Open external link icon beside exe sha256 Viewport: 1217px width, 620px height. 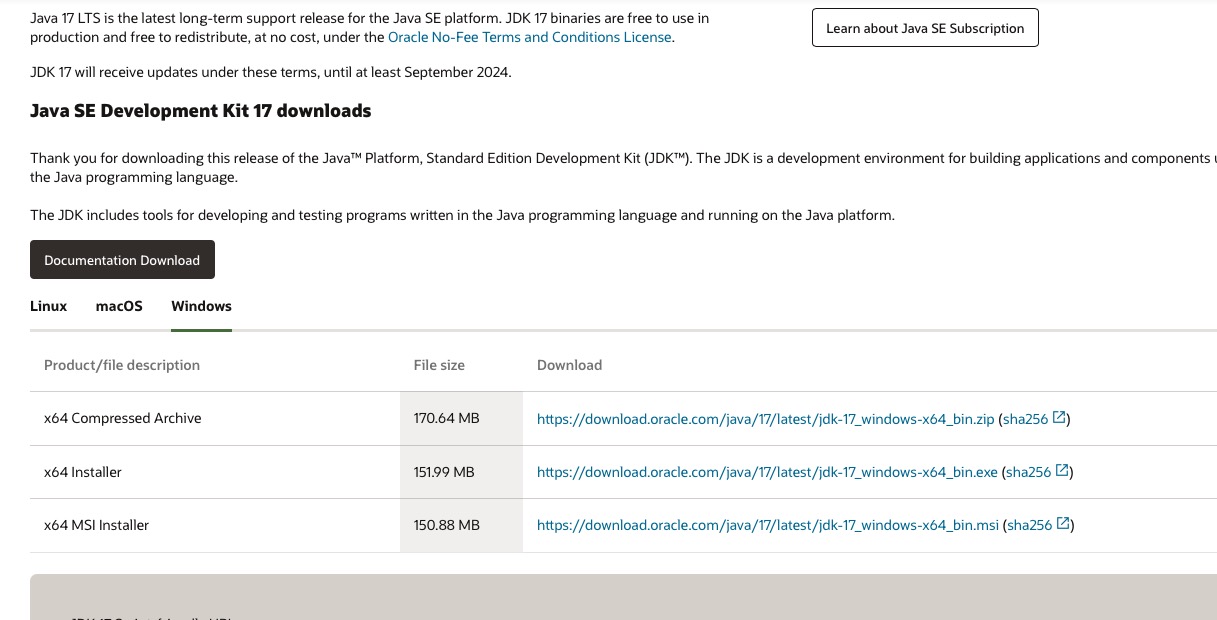[1063, 472]
